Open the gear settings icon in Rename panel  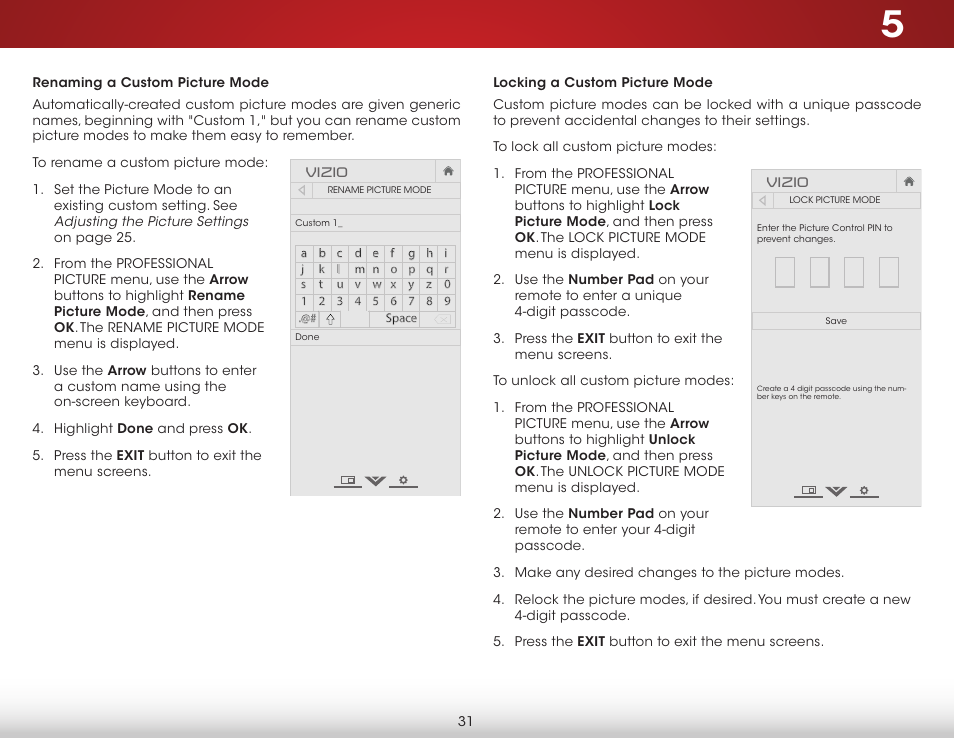click(403, 481)
